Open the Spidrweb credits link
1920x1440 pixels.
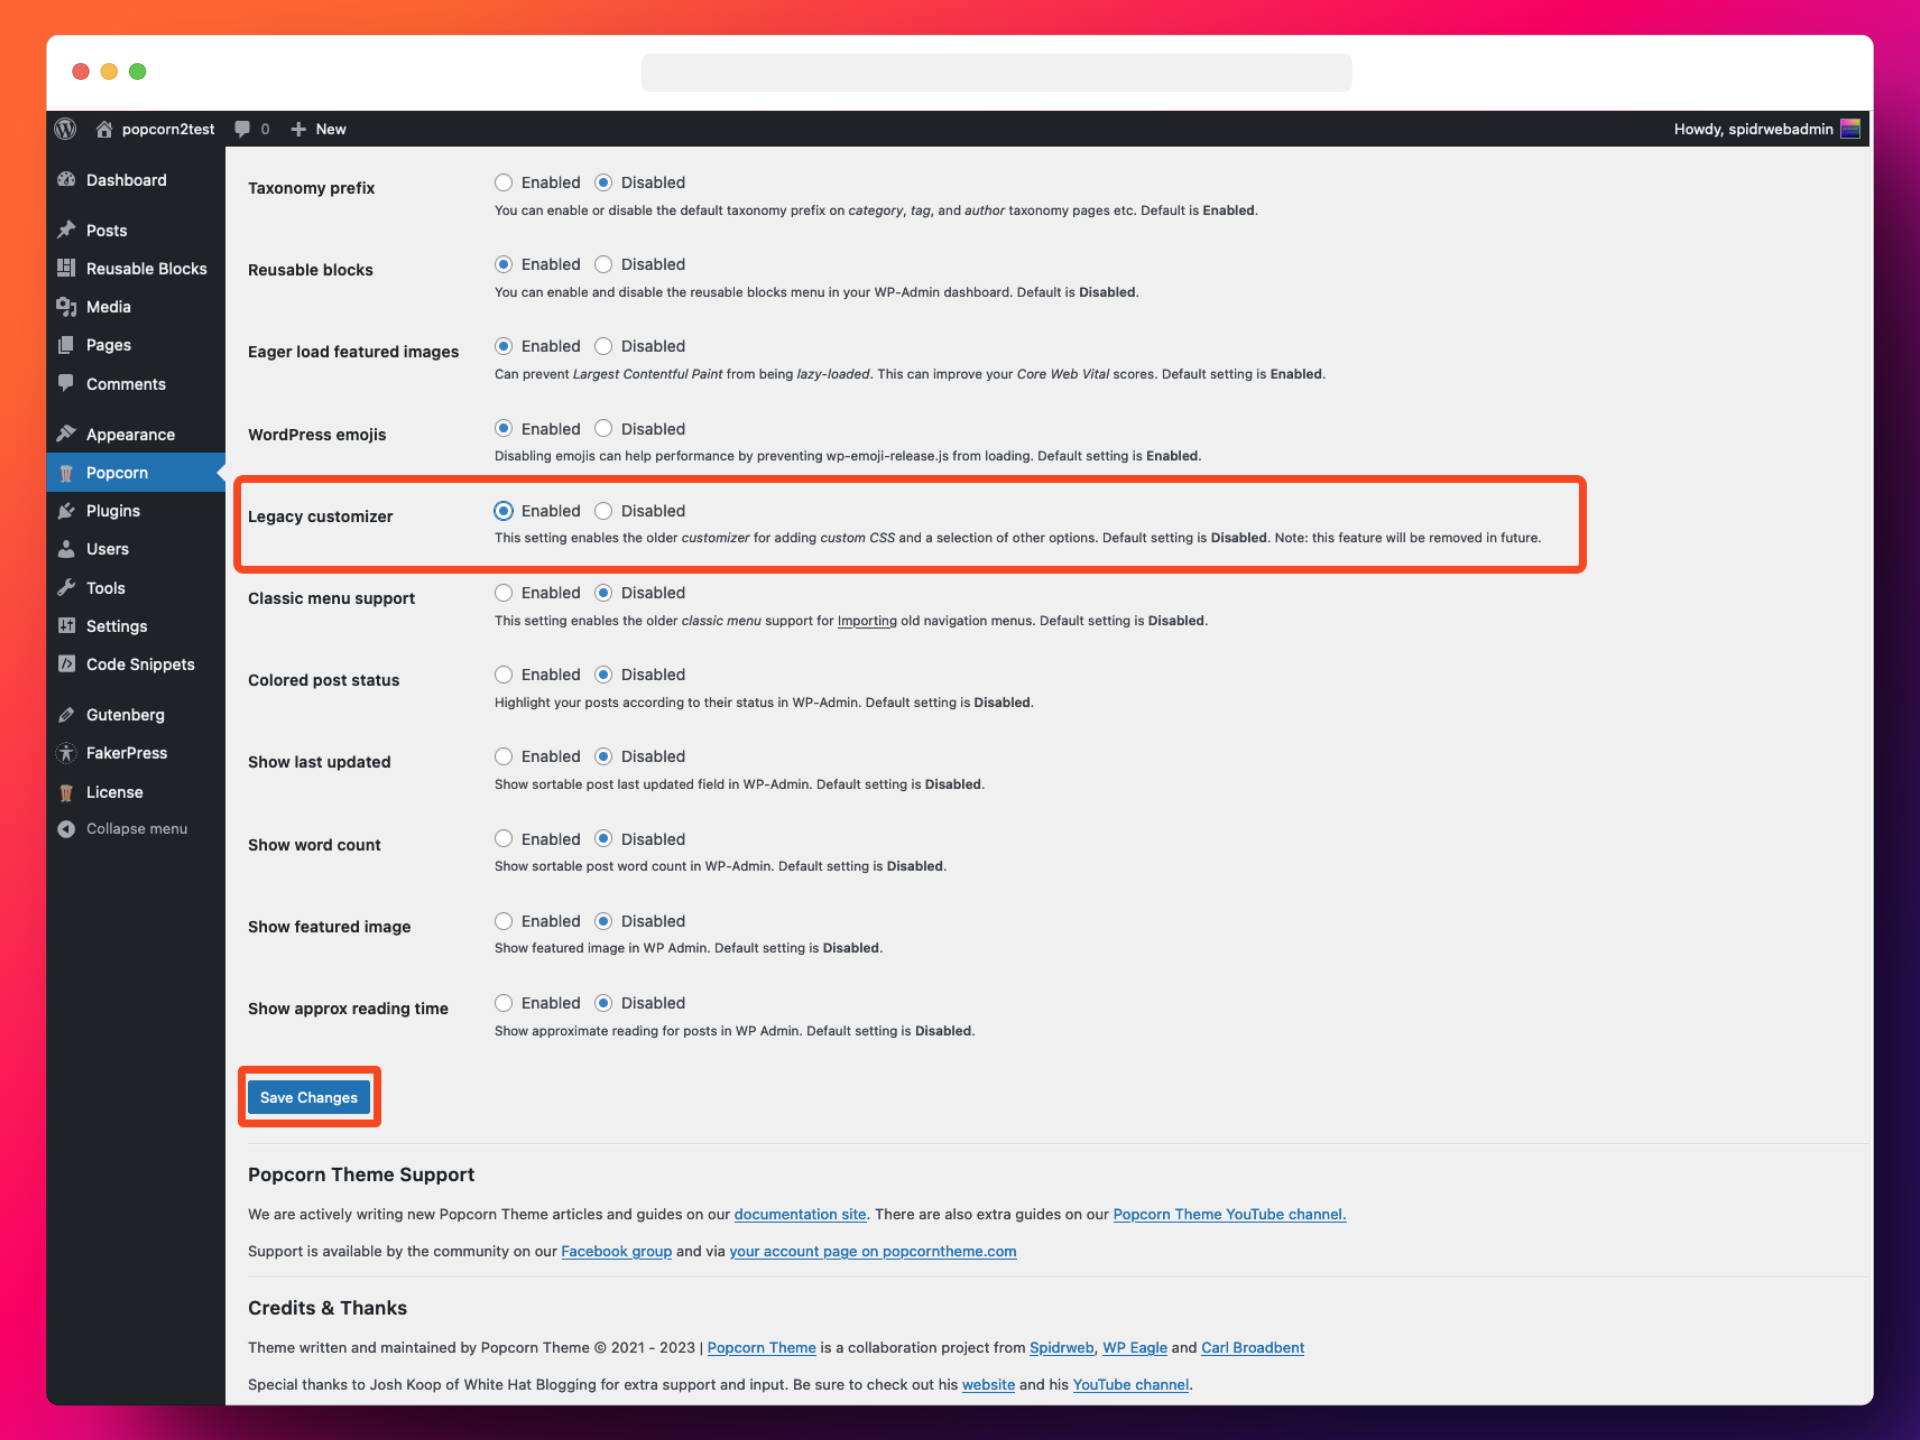coord(1062,1347)
